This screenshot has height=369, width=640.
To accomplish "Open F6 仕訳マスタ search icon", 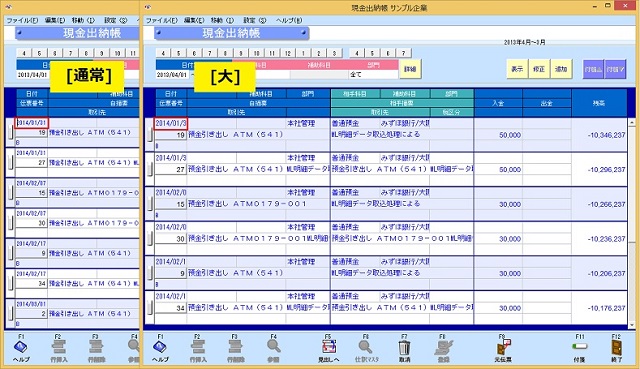I will pyautogui.click(x=365, y=347).
